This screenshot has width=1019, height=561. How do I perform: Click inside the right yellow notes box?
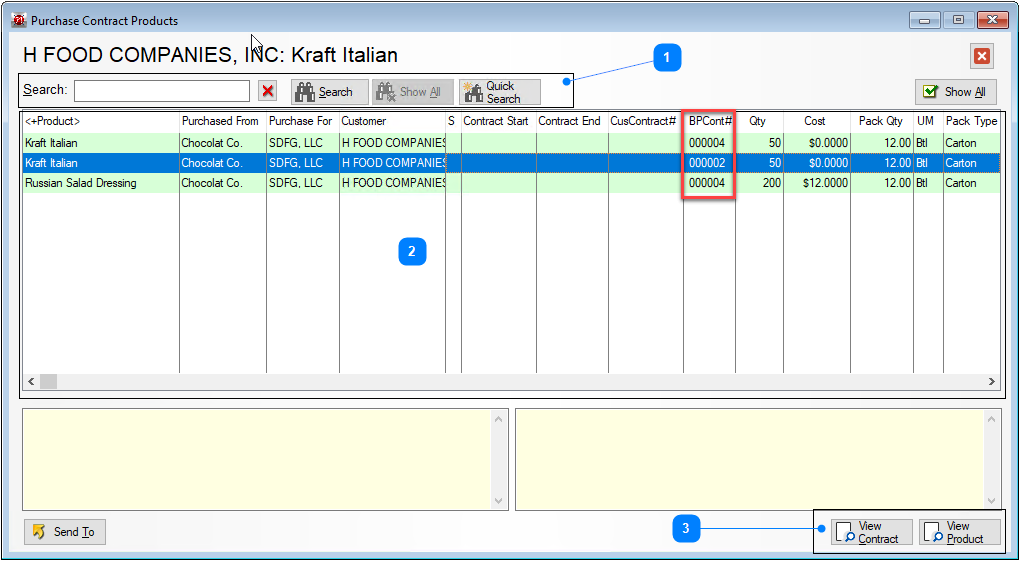[x=751, y=460]
